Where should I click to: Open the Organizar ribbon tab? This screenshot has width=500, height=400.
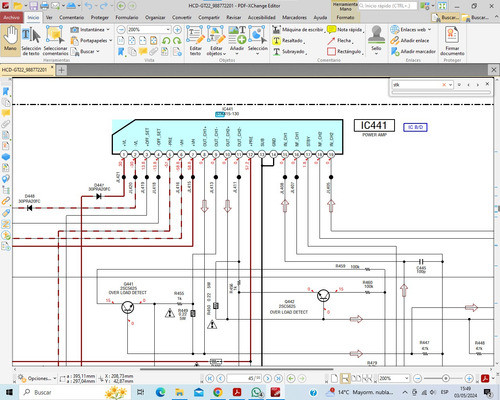(x=155, y=17)
